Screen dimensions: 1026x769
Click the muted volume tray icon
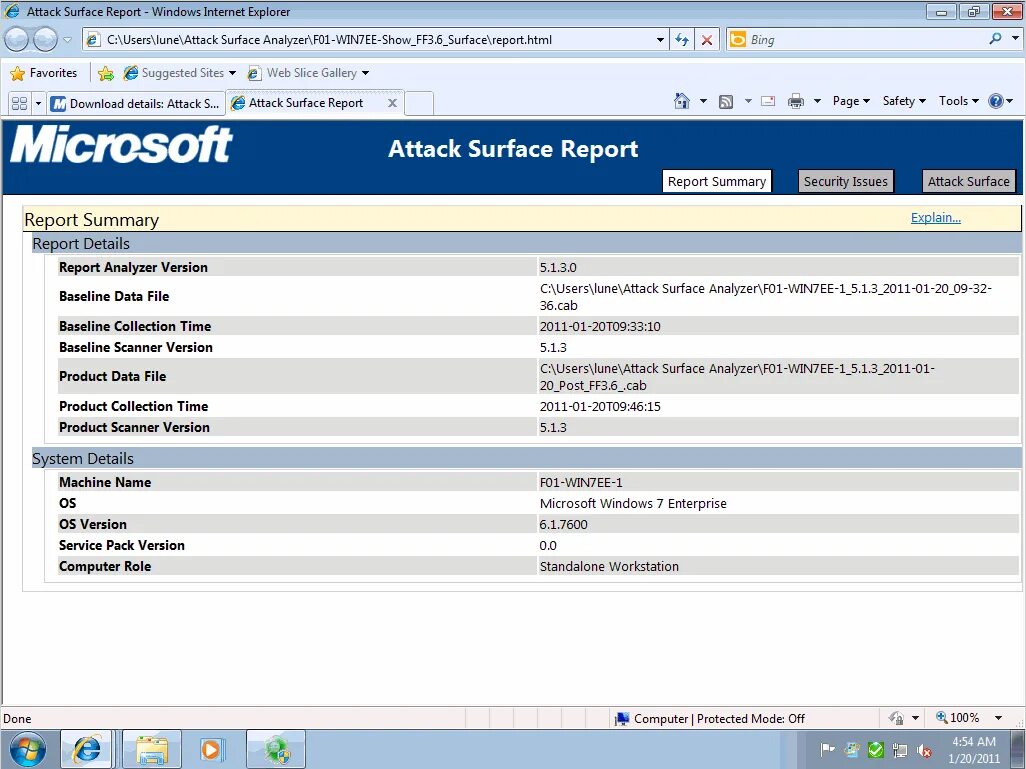924,750
